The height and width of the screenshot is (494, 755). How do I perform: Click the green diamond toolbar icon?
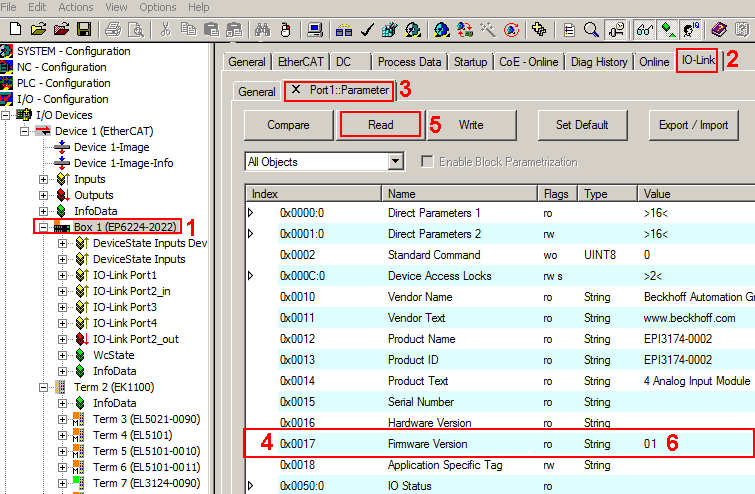coord(668,30)
